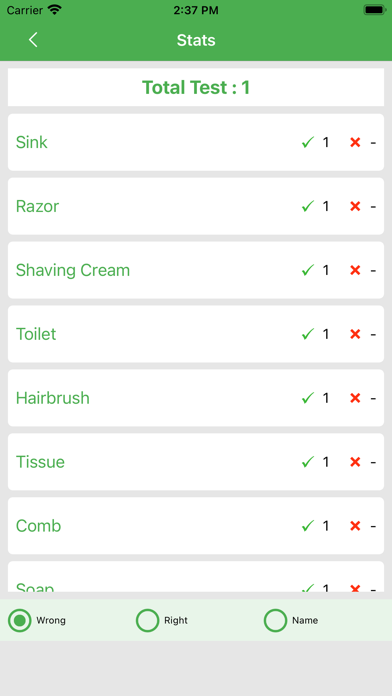Viewport: 392px width, 696px height.
Task: Tap the back arrow in header
Action: [33, 40]
